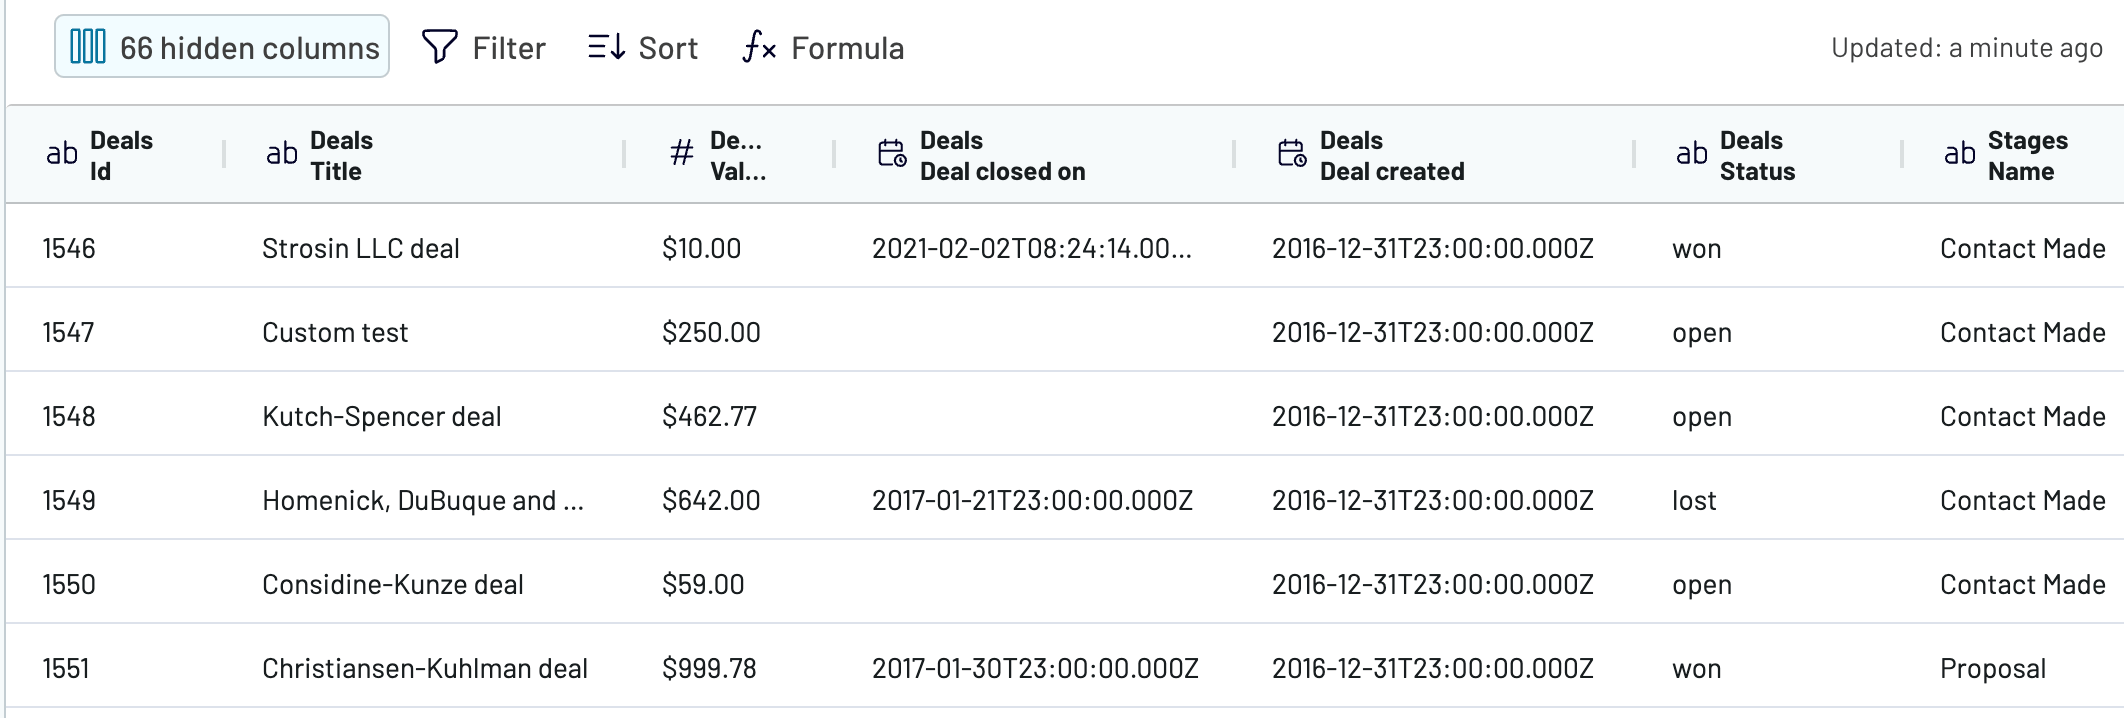This screenshot has height=718, width=2124.
Task: Click the number hash icon on Deals Value column
Action: 682,154
